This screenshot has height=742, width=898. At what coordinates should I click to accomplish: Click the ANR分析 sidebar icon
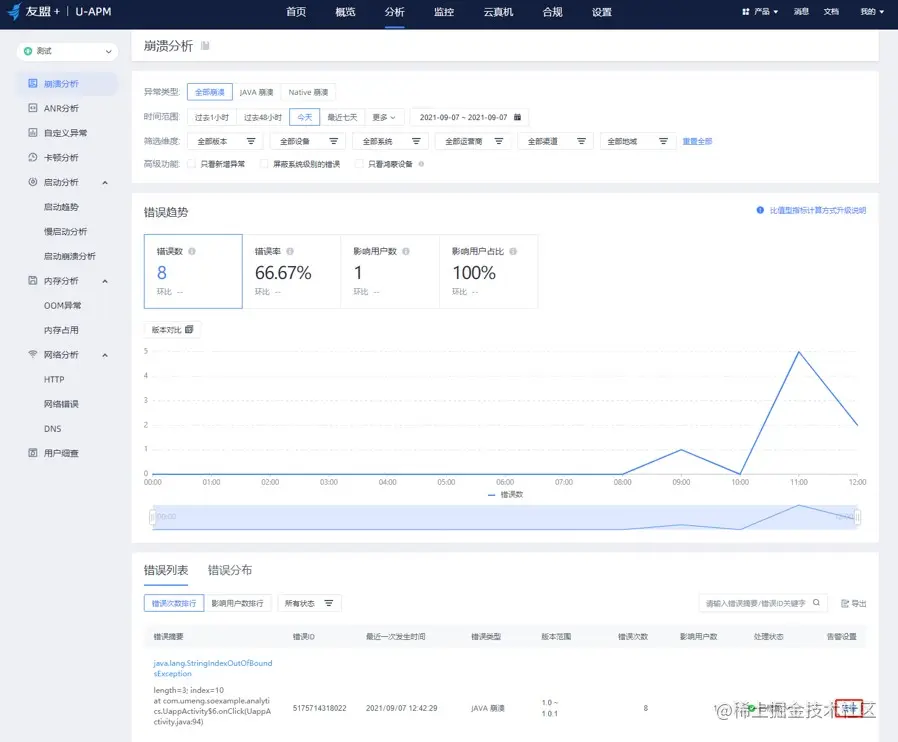tap(33, 108)
